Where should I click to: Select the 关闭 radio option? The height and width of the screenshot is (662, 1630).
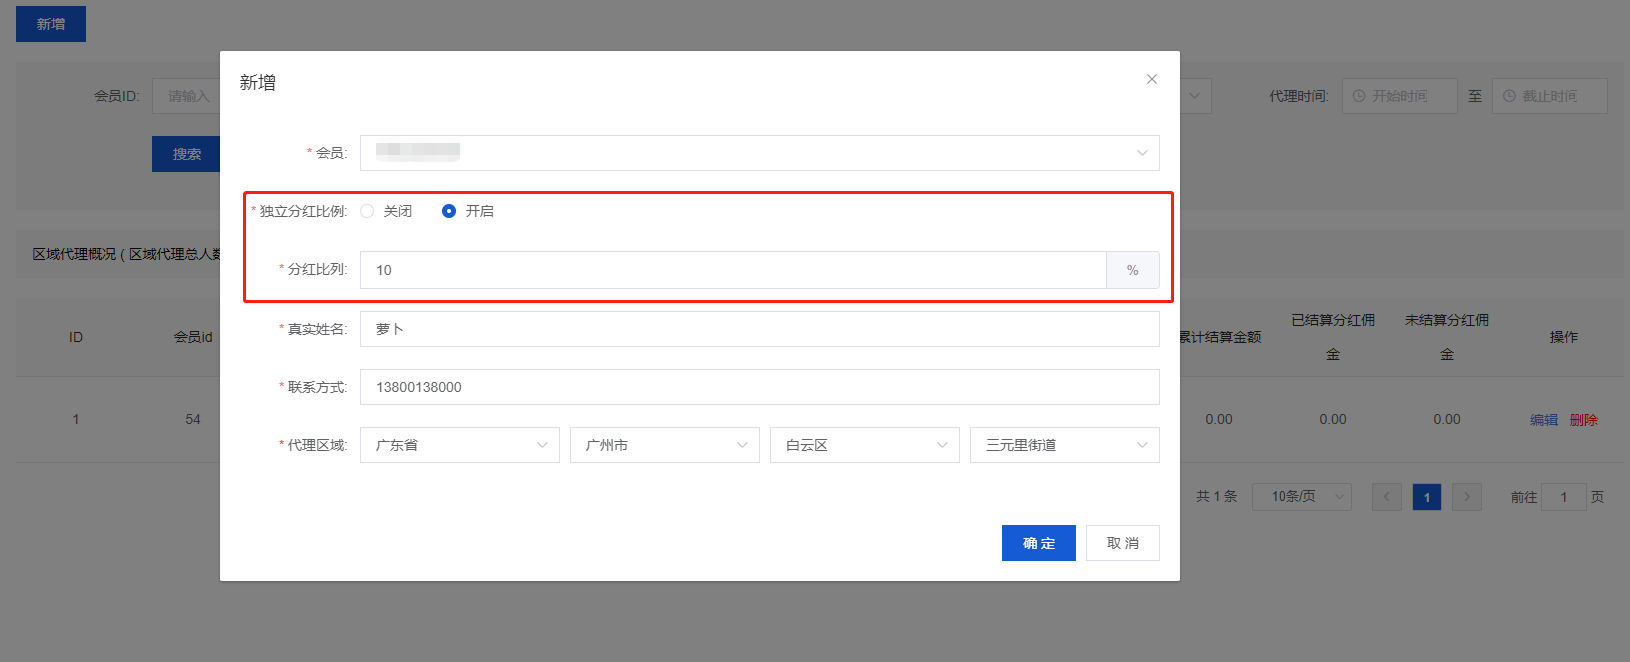coord(368,211)
